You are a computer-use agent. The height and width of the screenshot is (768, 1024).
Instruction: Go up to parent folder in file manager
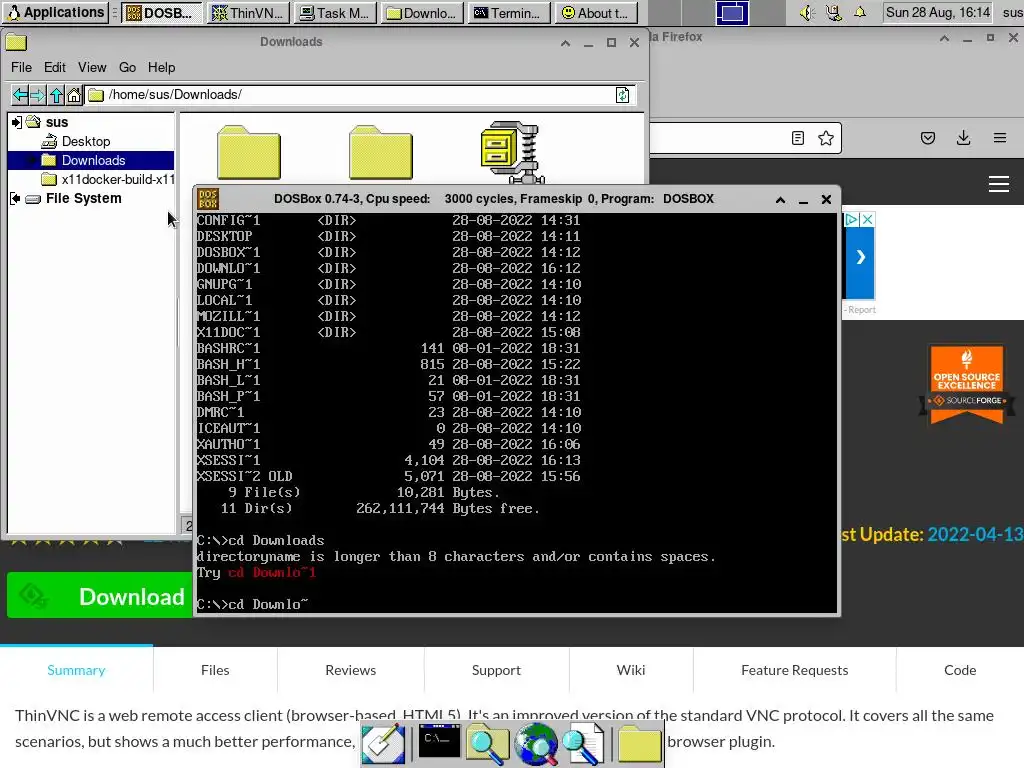[56, 95]
